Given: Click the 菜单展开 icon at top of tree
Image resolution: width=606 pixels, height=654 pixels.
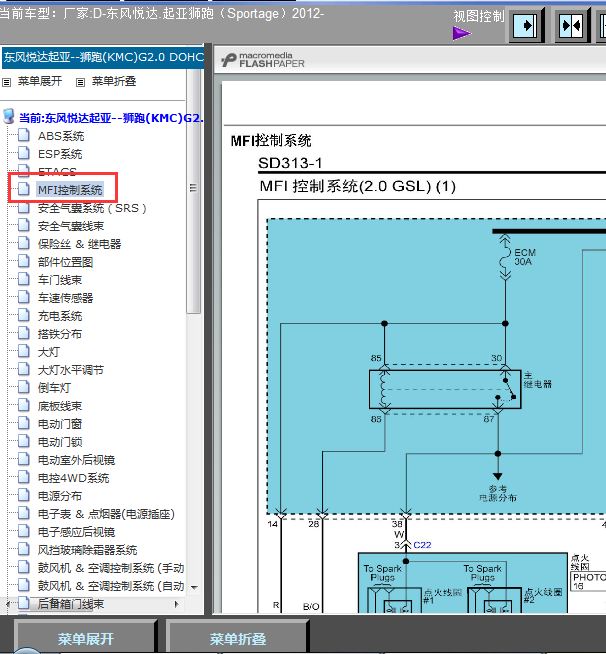Looking at the screenshot, I should tap(6, 82).
